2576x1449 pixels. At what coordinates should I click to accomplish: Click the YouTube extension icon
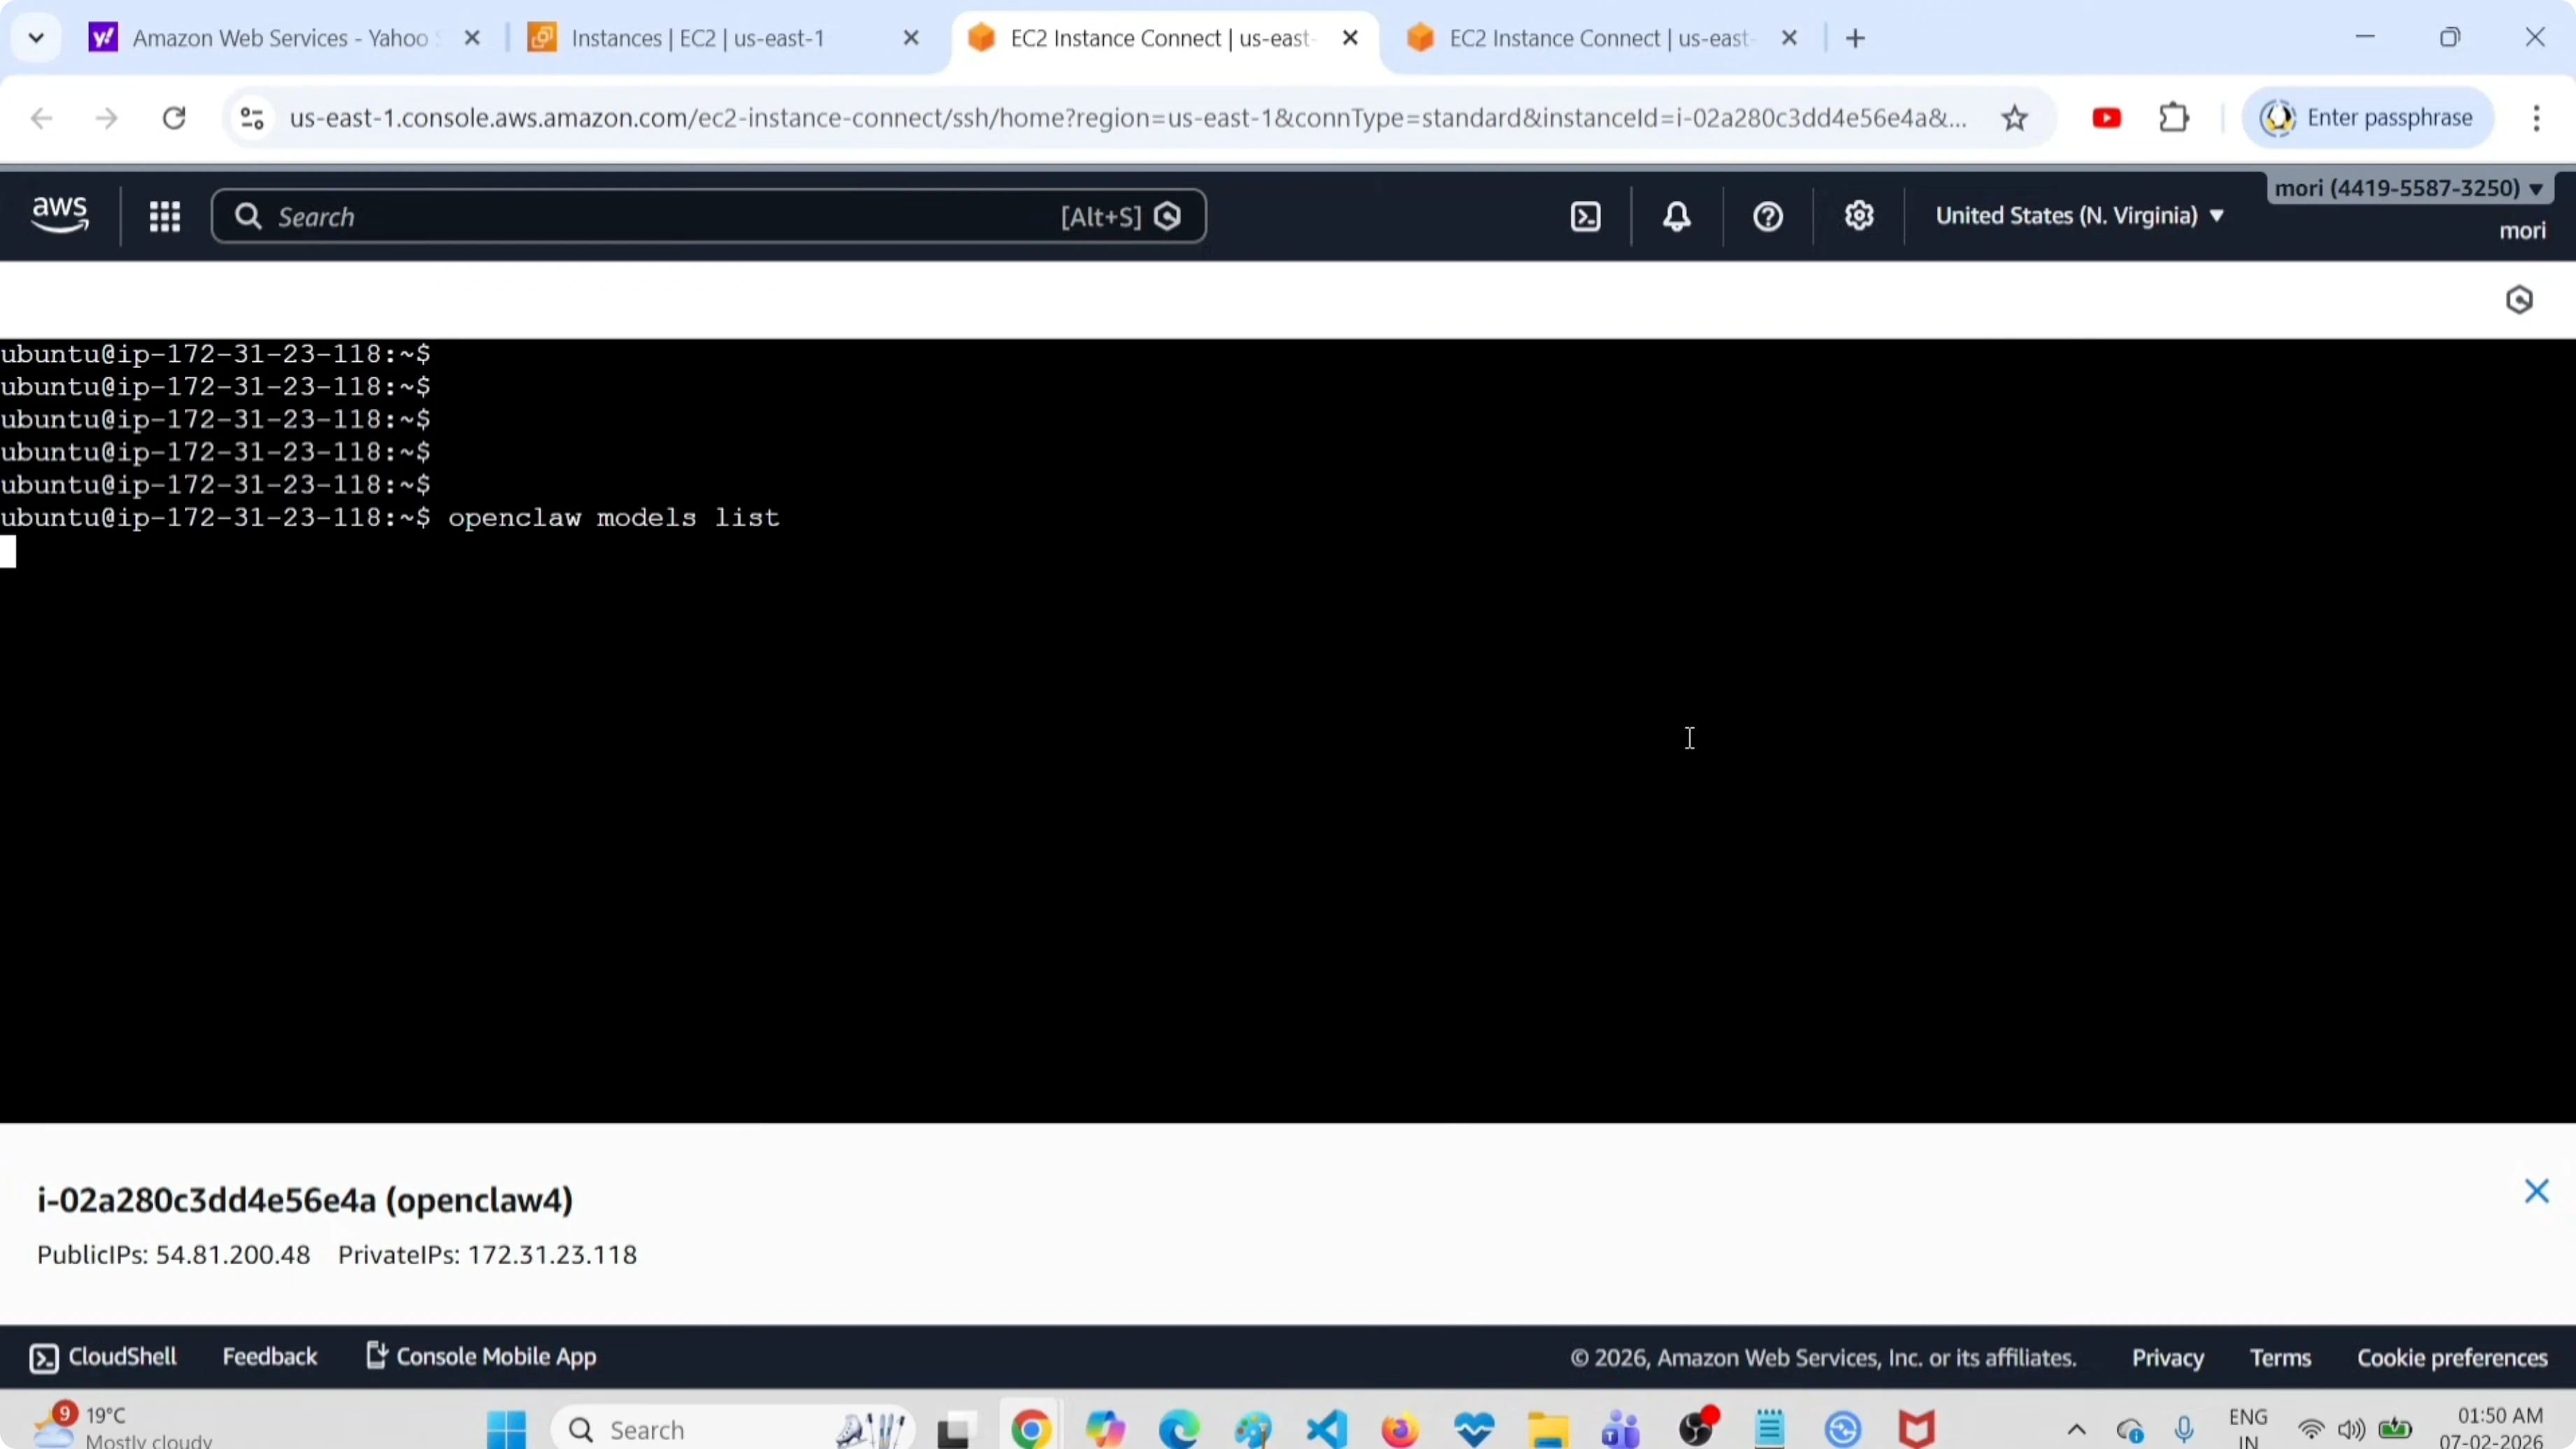tap(2106, 119)
